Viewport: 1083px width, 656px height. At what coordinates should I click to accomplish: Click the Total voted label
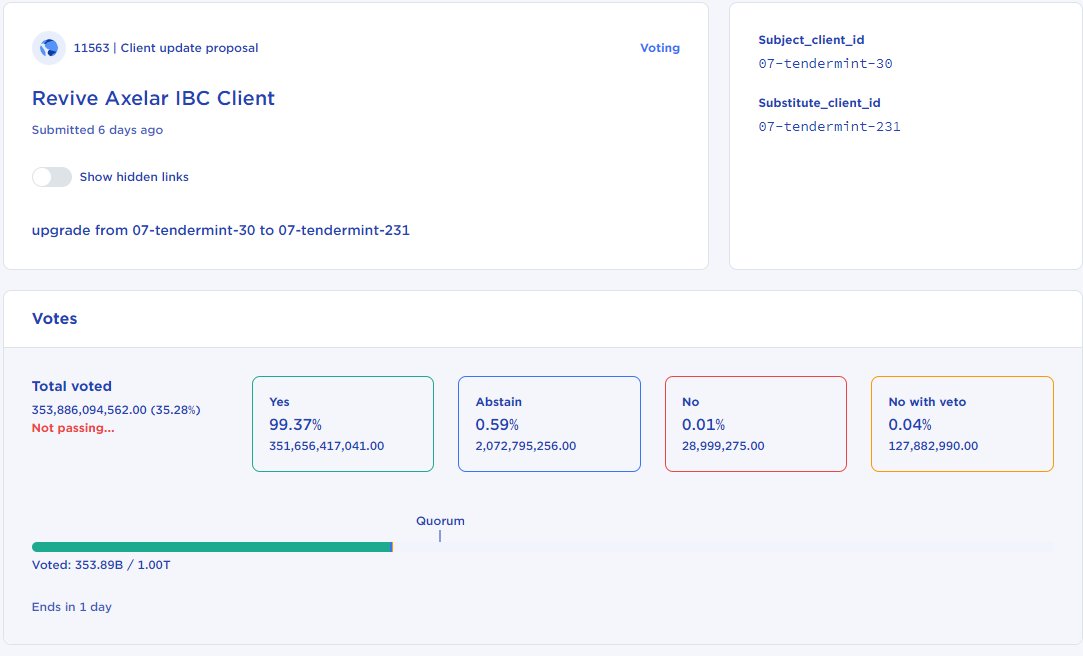click(x=72, y=386)
